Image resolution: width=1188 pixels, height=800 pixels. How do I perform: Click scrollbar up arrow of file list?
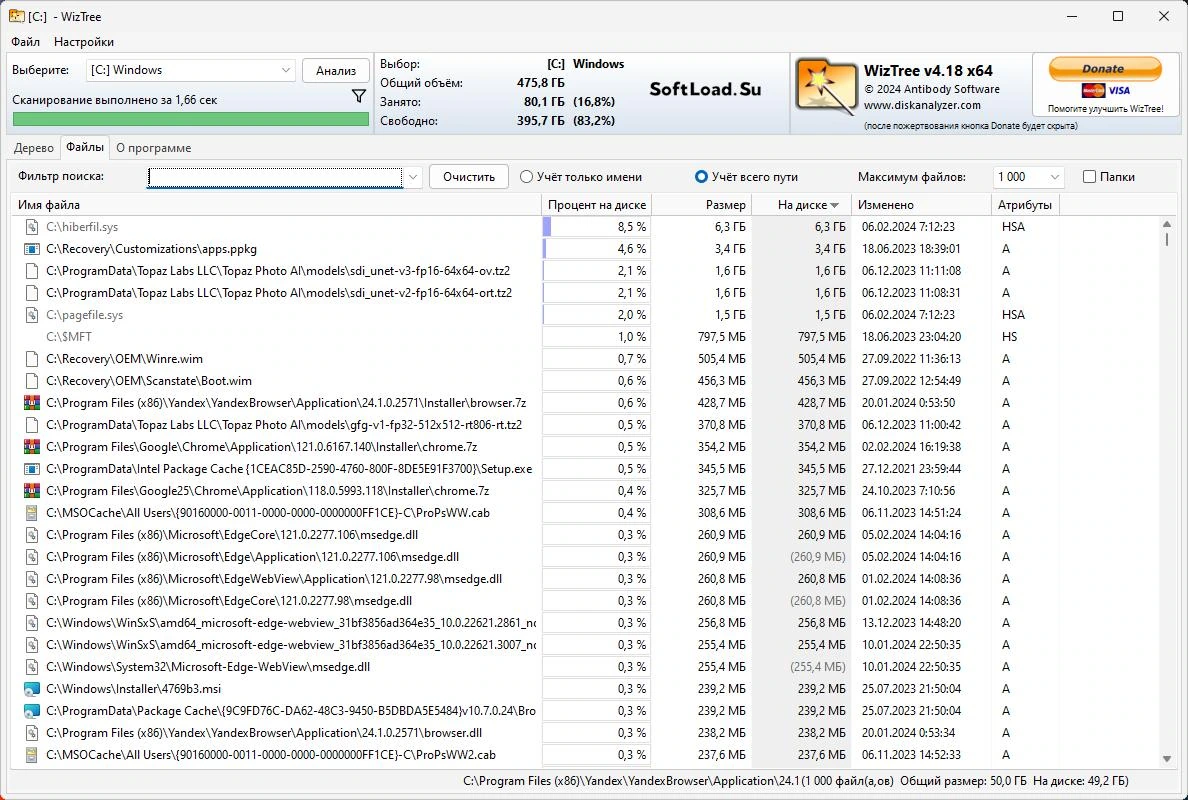click(x=1167, y=224)
